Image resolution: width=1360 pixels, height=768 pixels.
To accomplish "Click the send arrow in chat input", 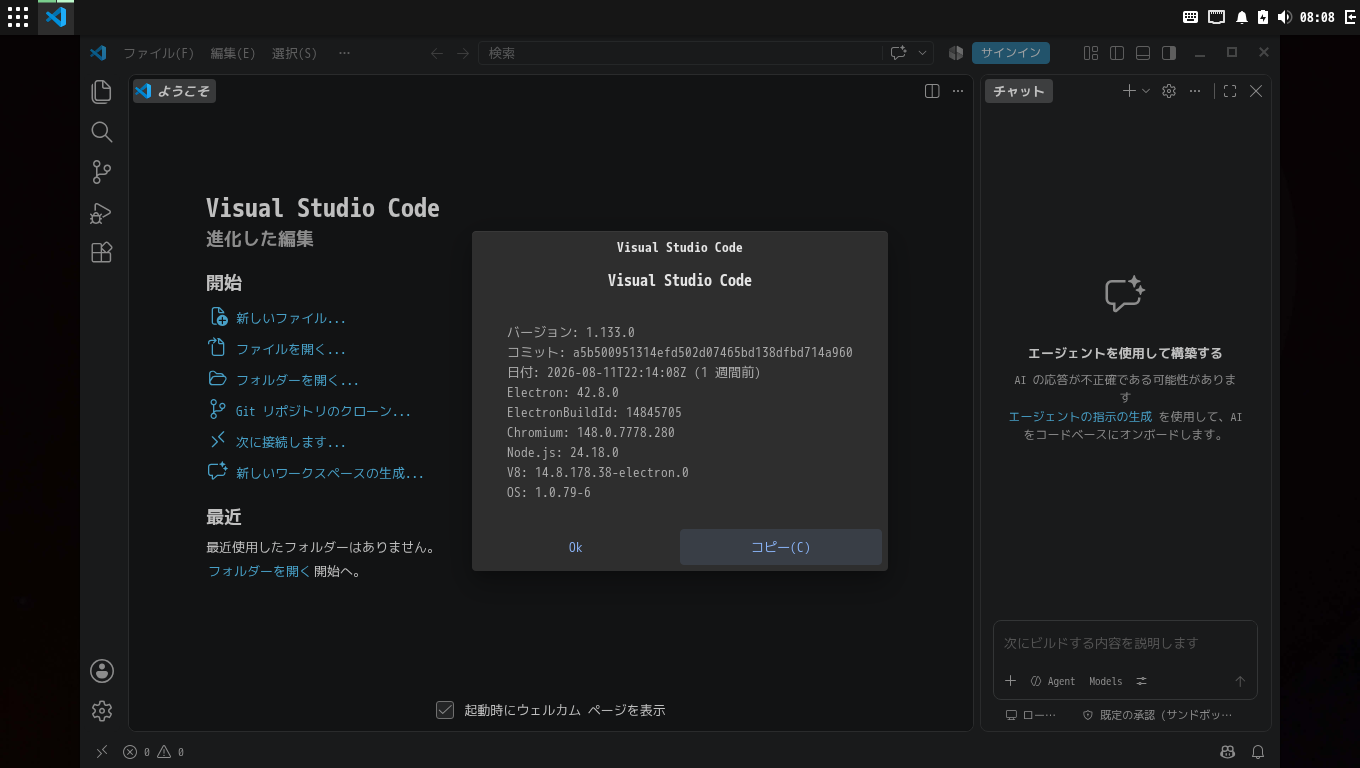I will tap(1240, 681).
